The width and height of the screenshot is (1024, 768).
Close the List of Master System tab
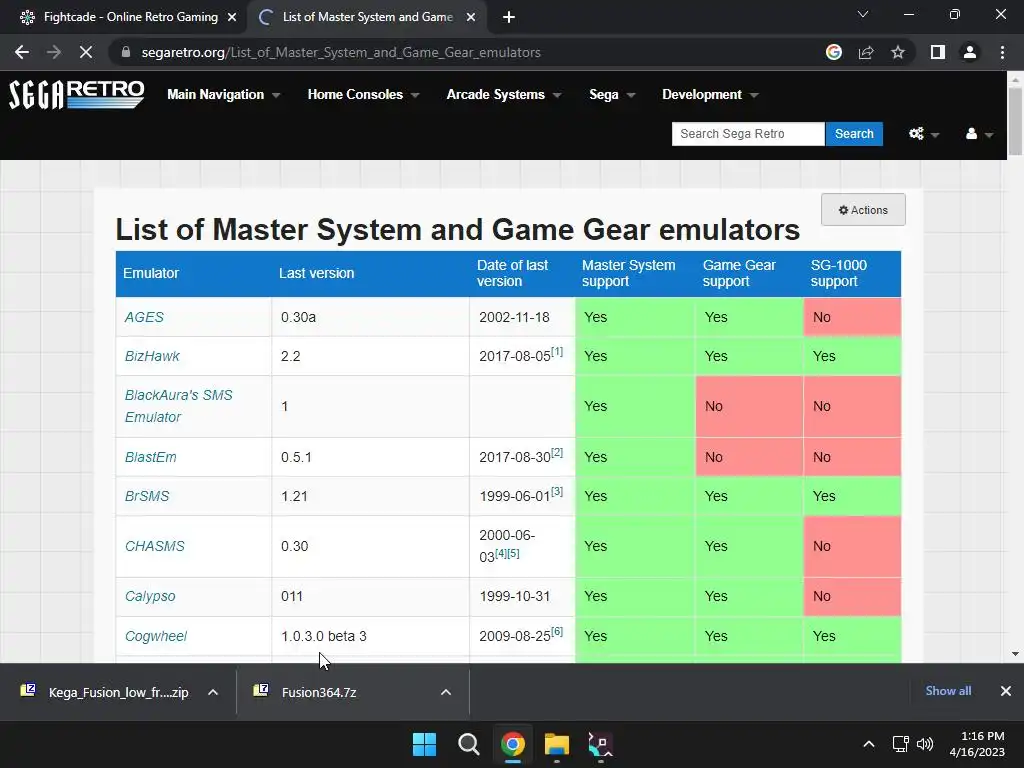point(471,17)
